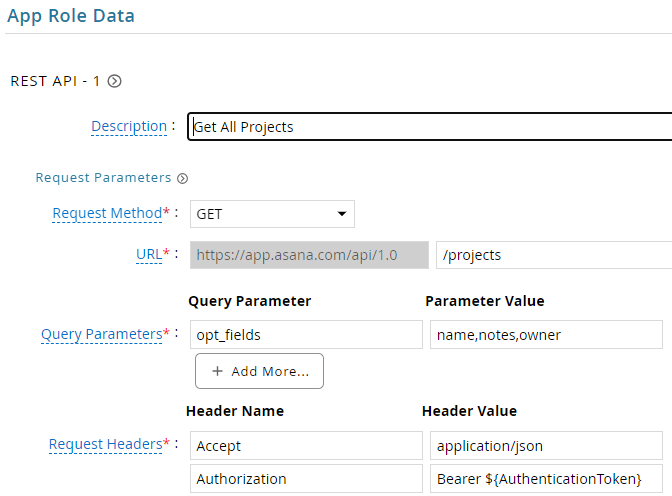Viewport: 672px width, 496px height.
Task: Click the Bearer ${AuthenticationToken} value field
Action: coord(546,479)
